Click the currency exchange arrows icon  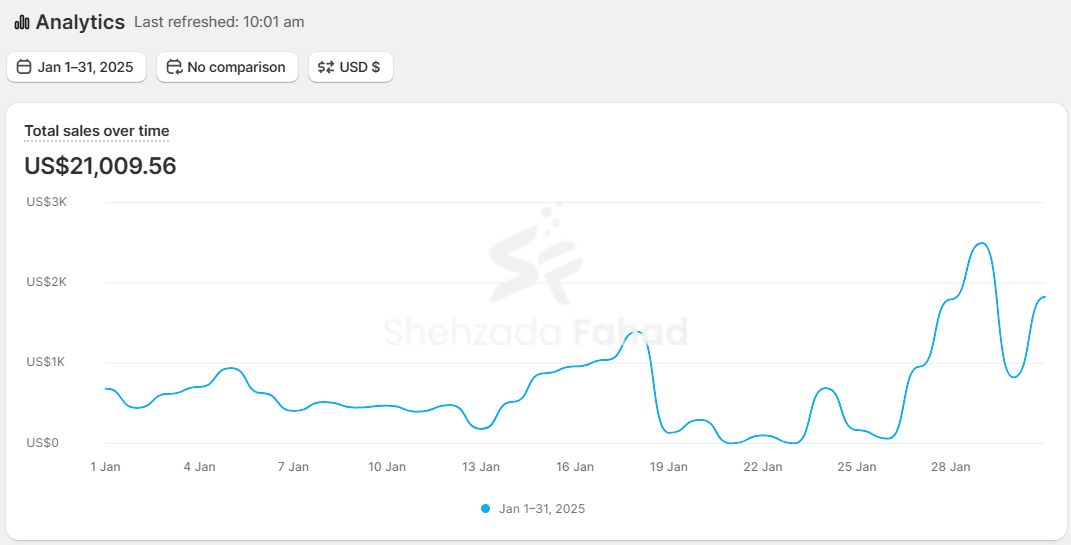[x=326, y=67]
